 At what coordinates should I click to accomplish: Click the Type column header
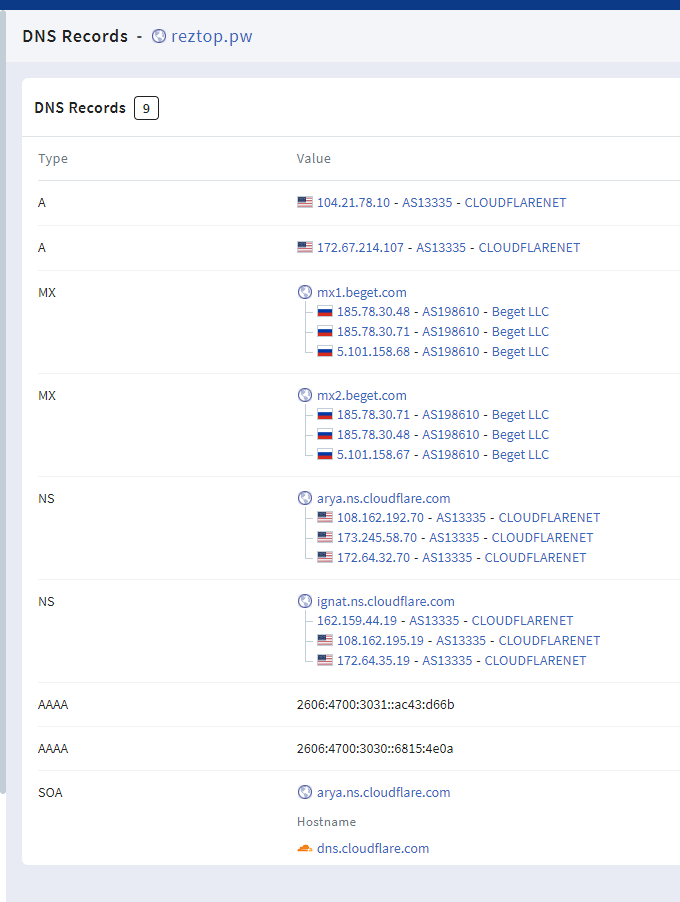click(x=53, y=159)
